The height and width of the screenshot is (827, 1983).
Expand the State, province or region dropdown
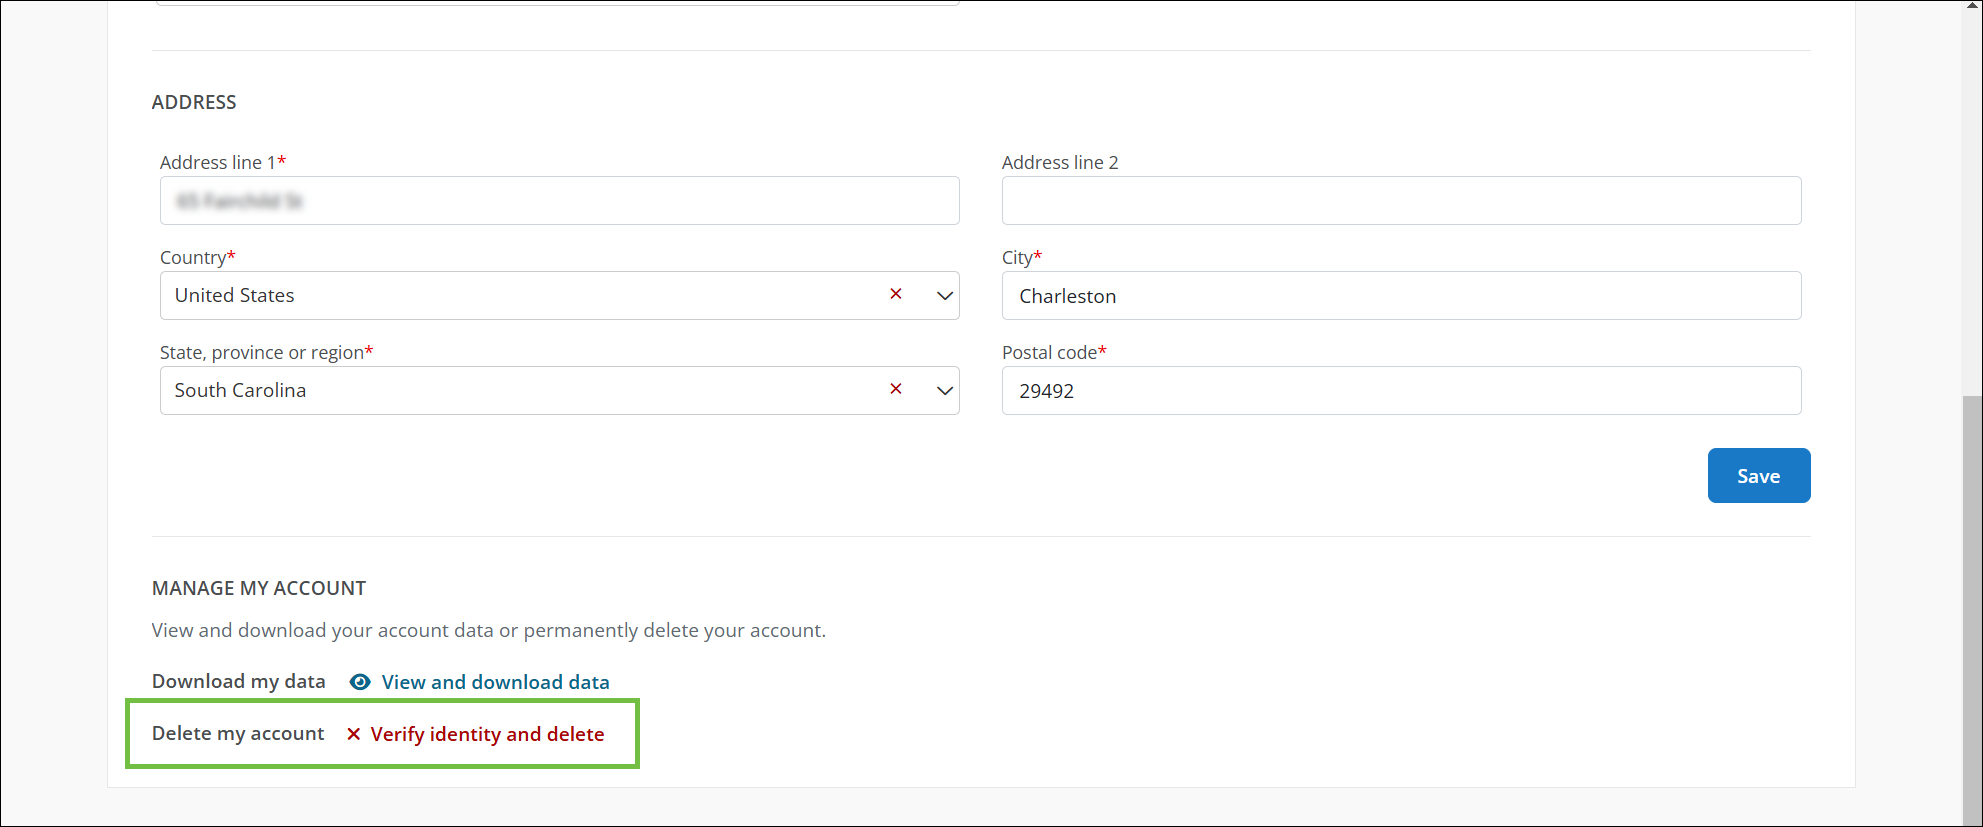pyautogui.click(x=944, y=390)
